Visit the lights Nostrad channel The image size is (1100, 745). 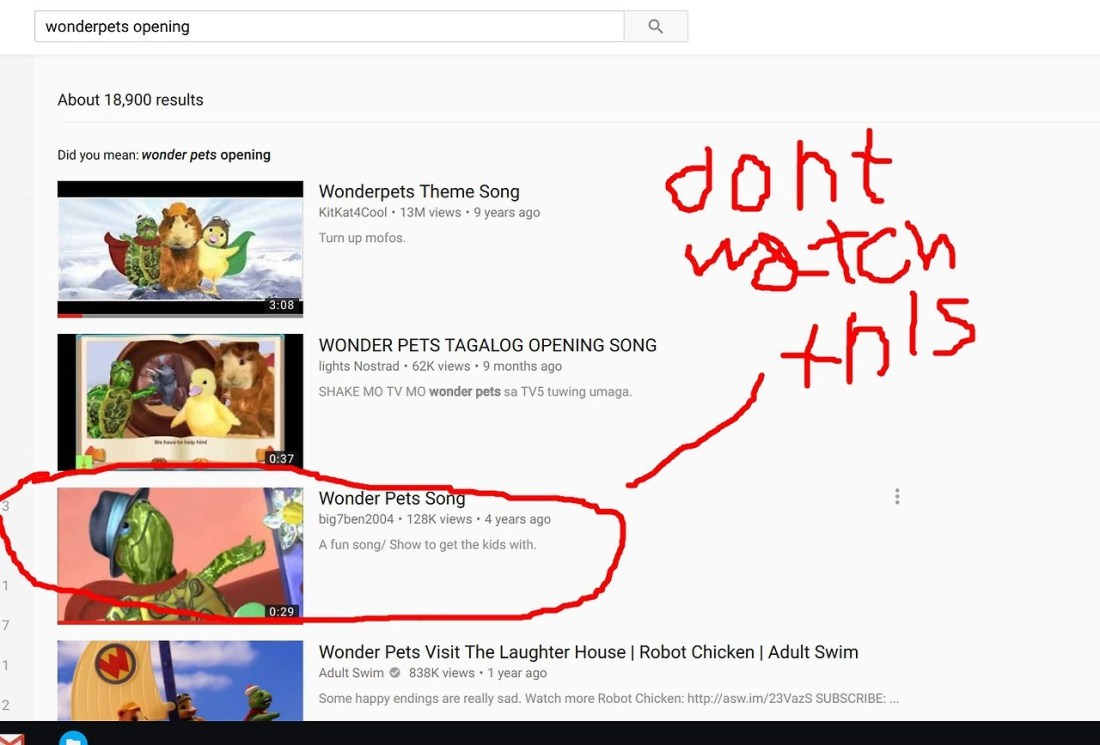[x=358, y=366]
